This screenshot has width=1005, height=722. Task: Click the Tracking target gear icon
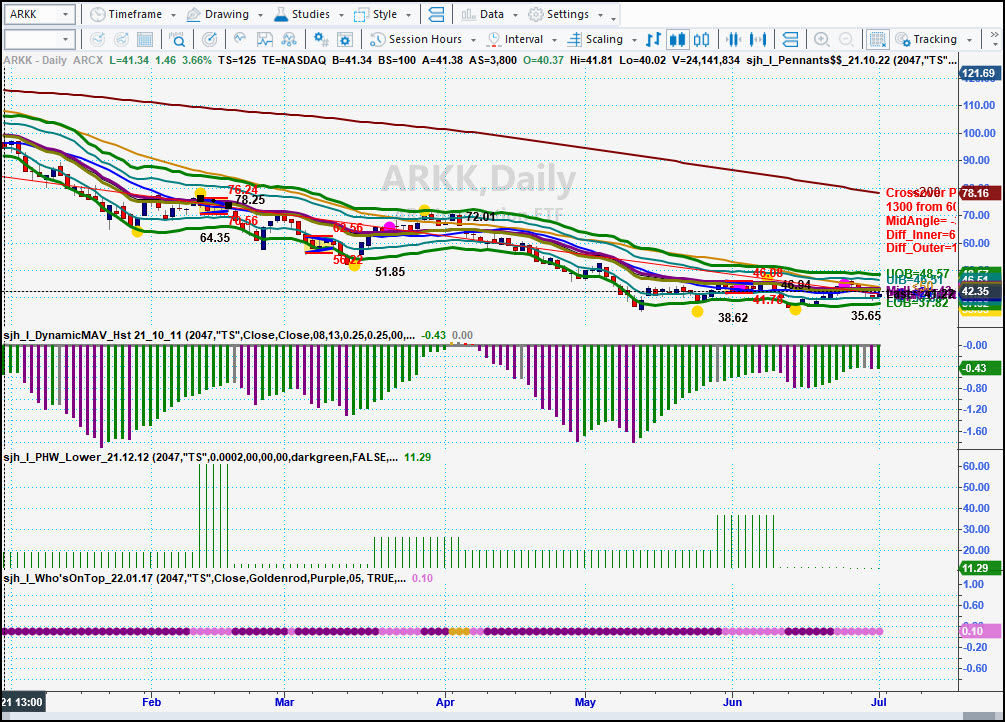[902, 40]
